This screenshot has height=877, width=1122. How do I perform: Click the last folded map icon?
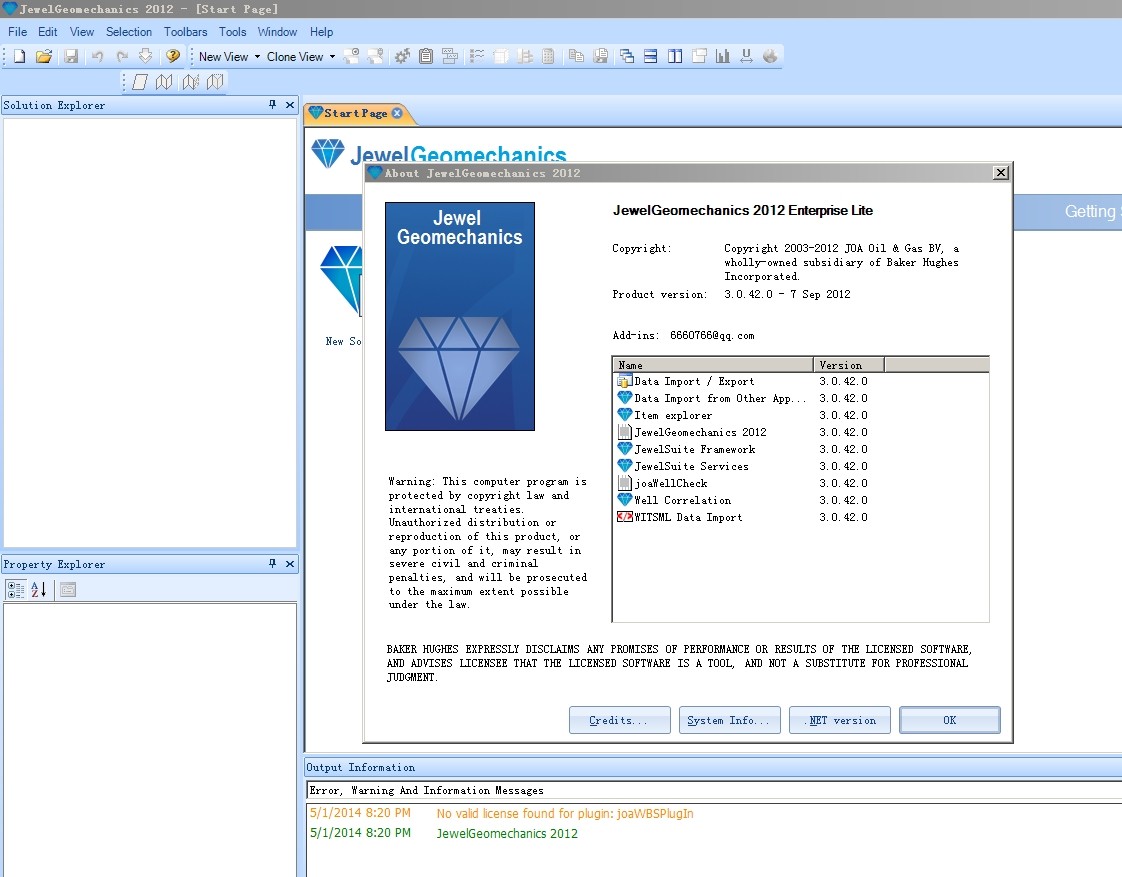coord(215,82)
